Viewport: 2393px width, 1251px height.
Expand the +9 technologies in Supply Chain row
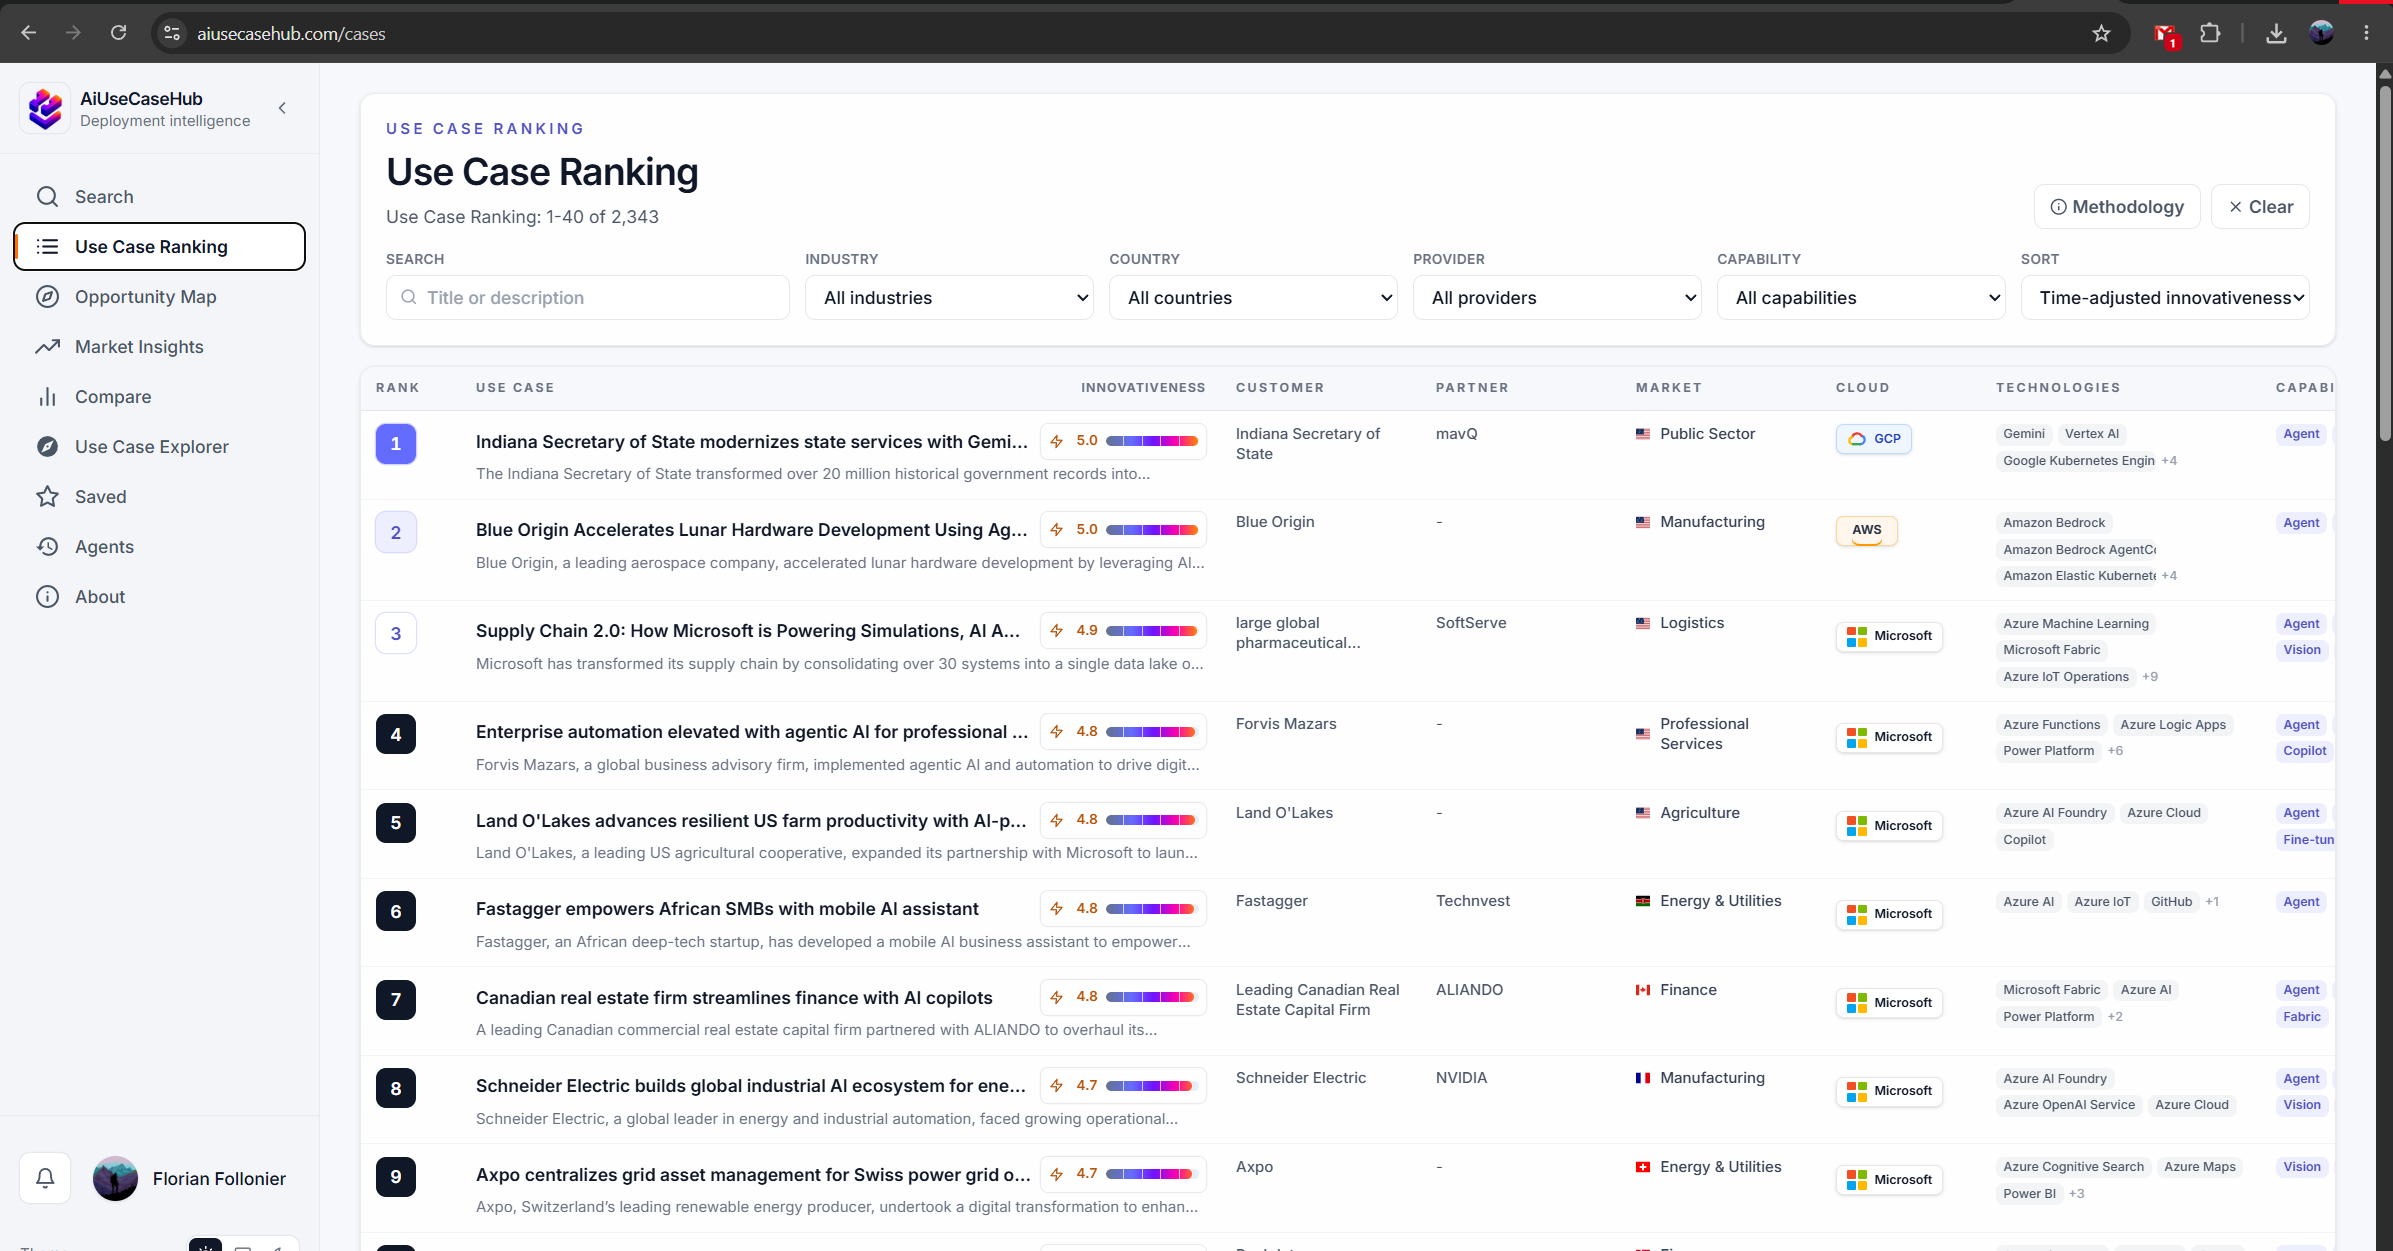[2150, 677]
